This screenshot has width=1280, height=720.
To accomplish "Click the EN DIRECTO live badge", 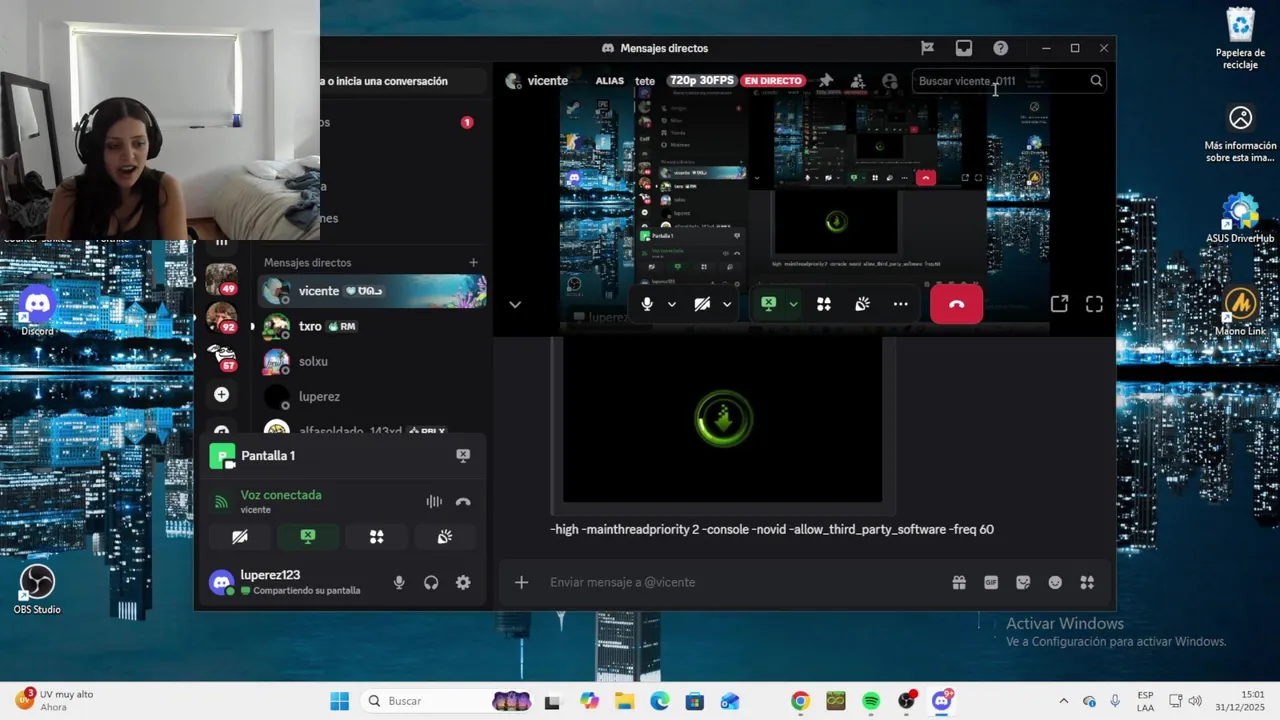I will click(773, 81).
